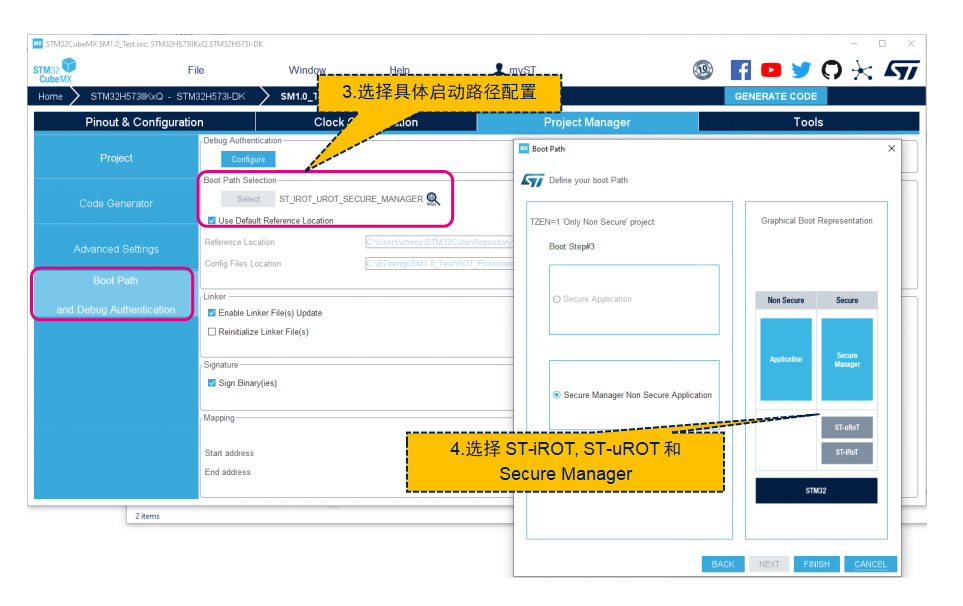The width and height of the screenshot is (963, 606).
Task: Select Secure Application radio option
Action: (556, 299)
